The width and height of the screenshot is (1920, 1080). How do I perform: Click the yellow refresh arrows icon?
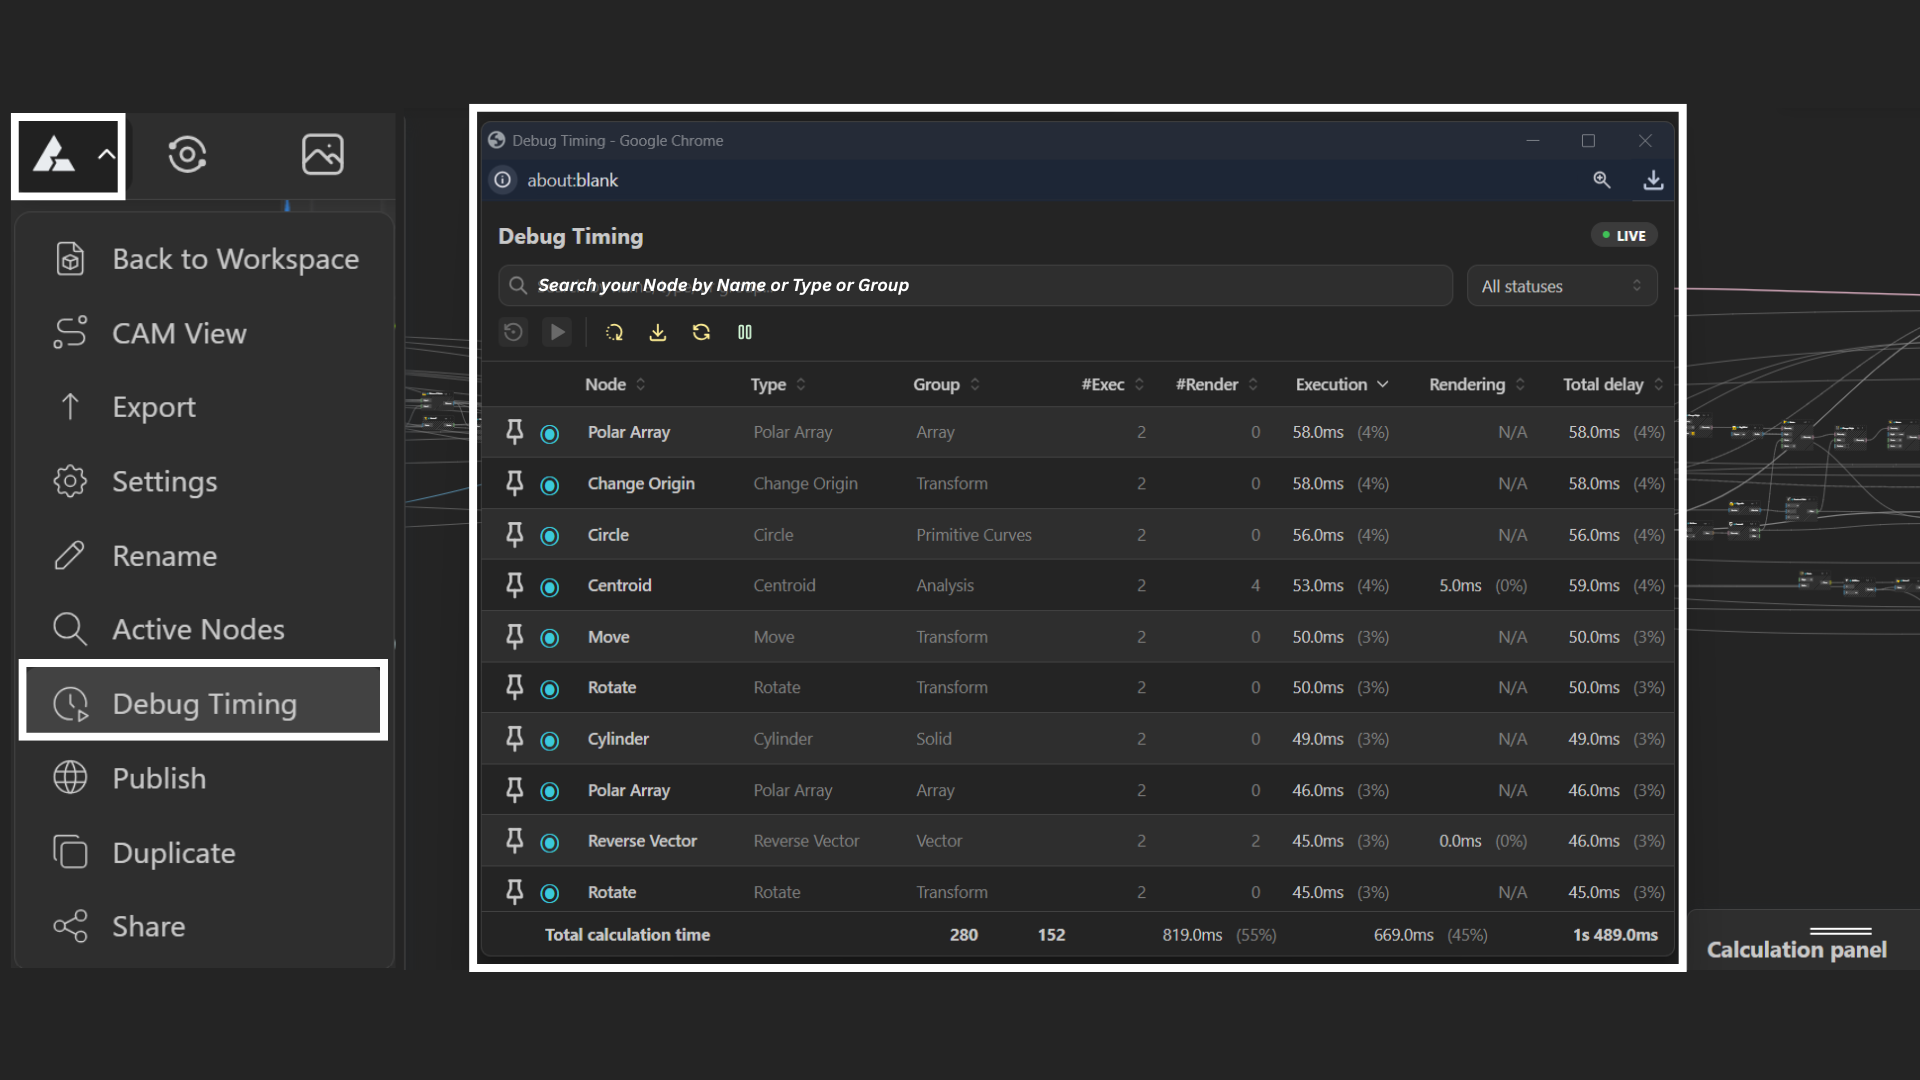coord(701,333)
